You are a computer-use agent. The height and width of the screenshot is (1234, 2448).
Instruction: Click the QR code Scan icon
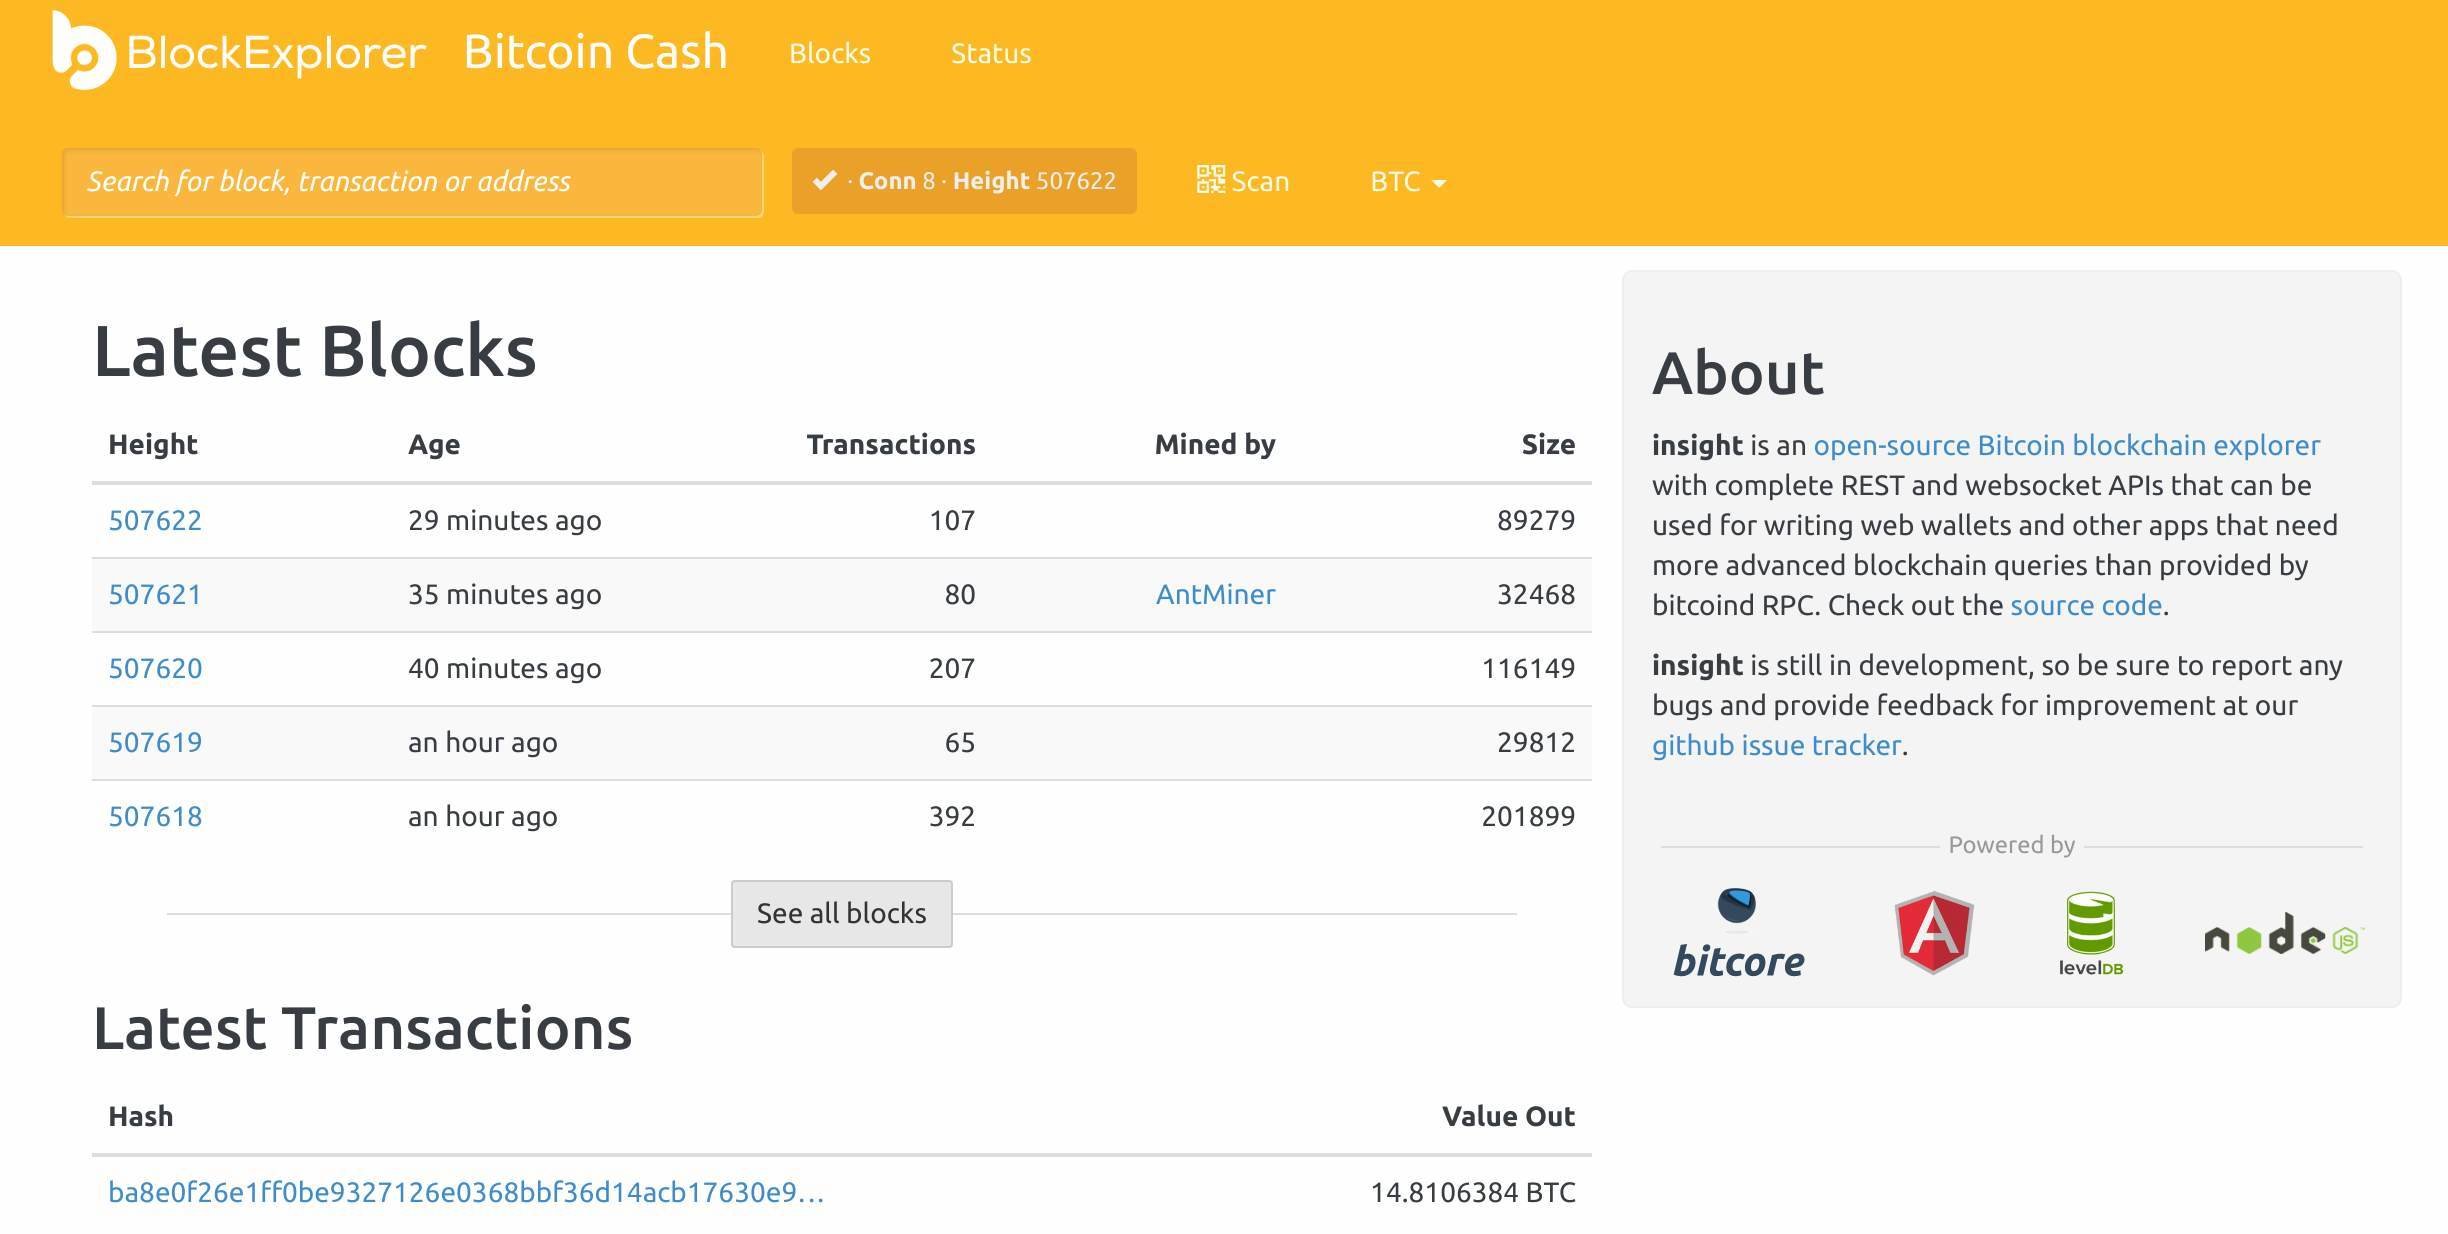(x=1210, y=180)
